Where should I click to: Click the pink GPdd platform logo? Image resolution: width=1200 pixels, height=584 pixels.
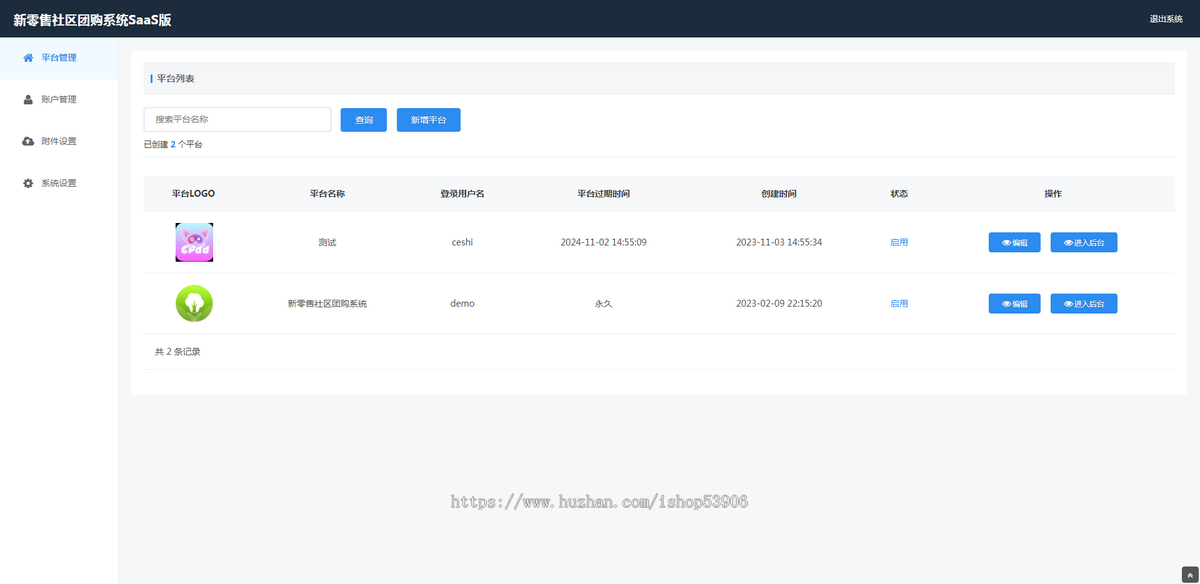point(194,242)
